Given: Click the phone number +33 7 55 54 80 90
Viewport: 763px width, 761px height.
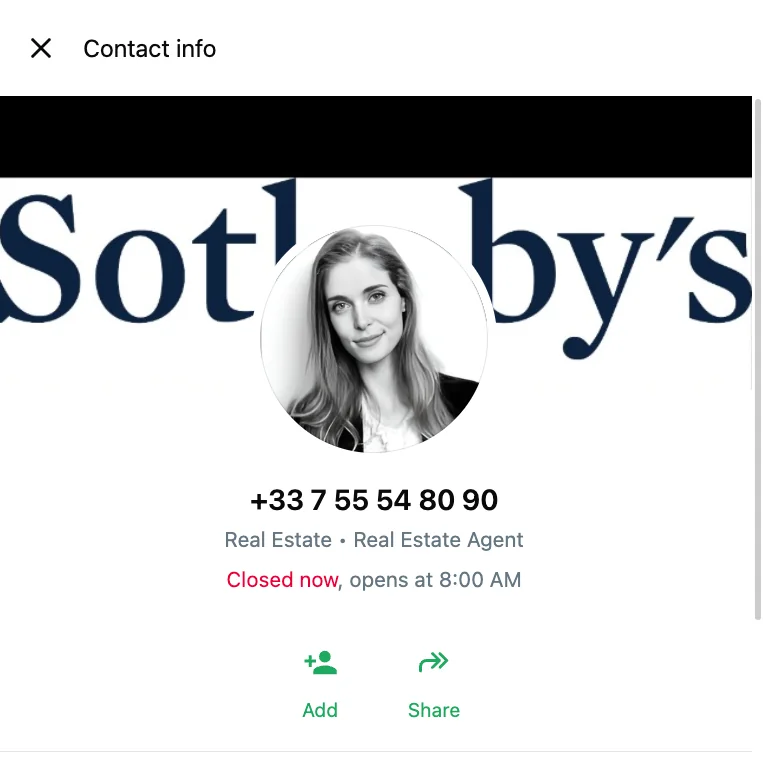Looking at the screenshot, I should coord(374,500).
